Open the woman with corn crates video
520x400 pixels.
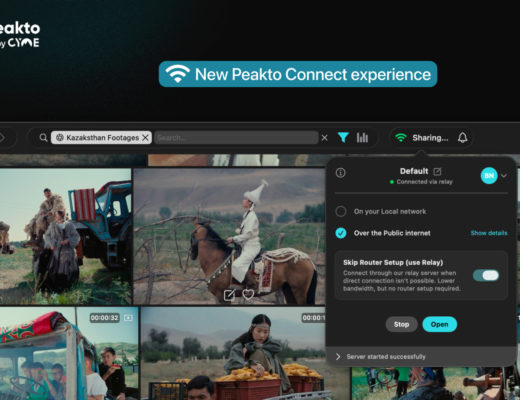pyautogui.click(x=245, y=353)
